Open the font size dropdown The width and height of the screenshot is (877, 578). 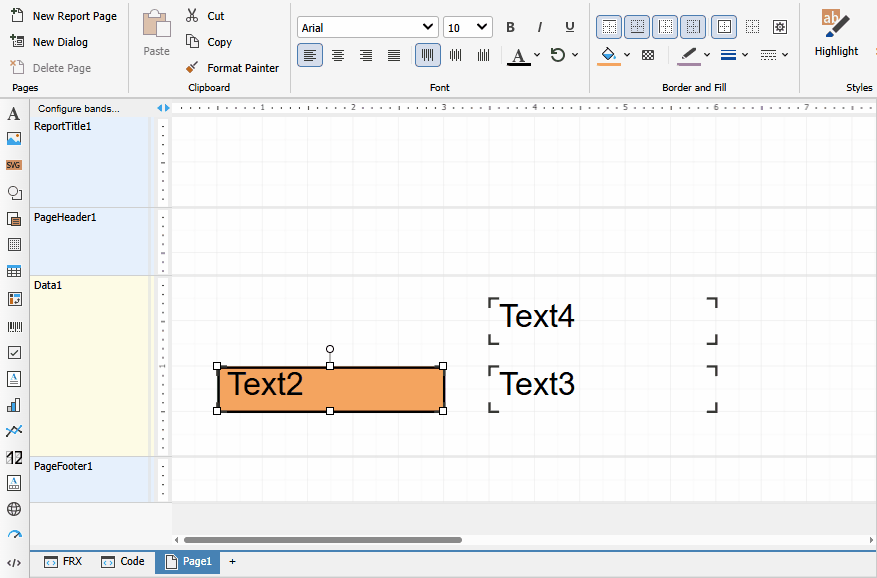pyautogui.click(x=468, y=27)
